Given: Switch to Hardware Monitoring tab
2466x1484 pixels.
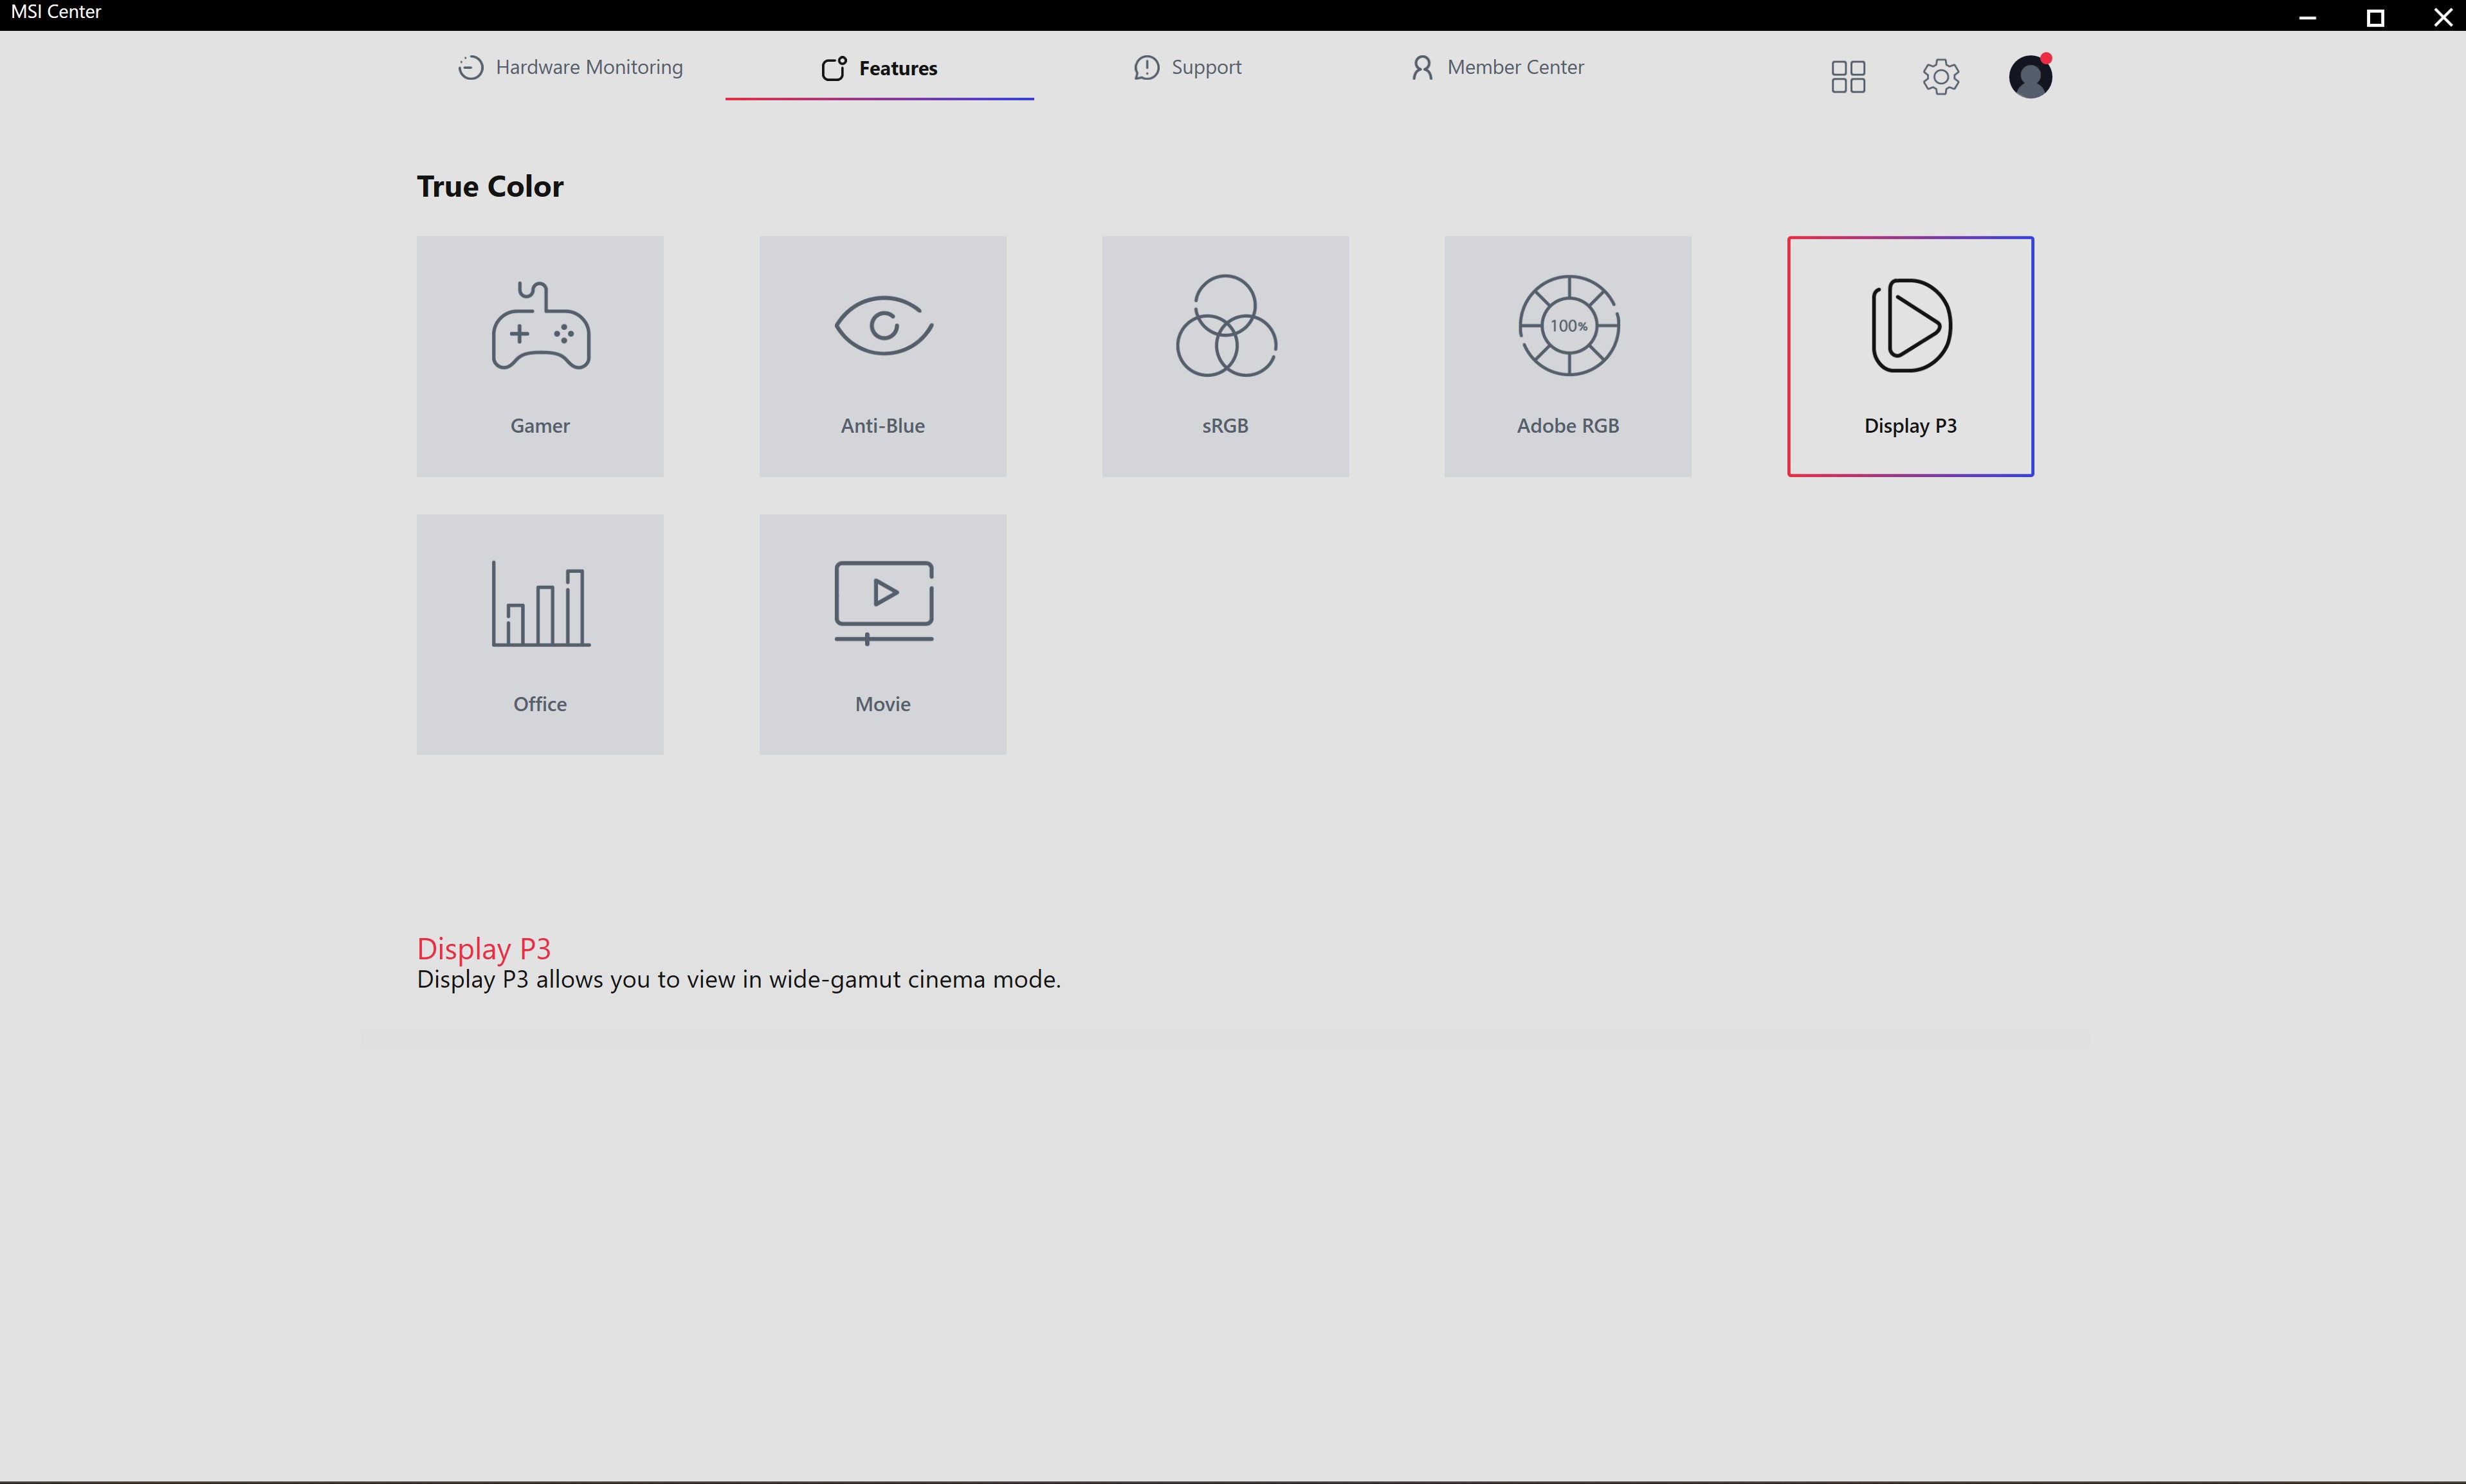Looking at the screenshot, I should 570,67.
